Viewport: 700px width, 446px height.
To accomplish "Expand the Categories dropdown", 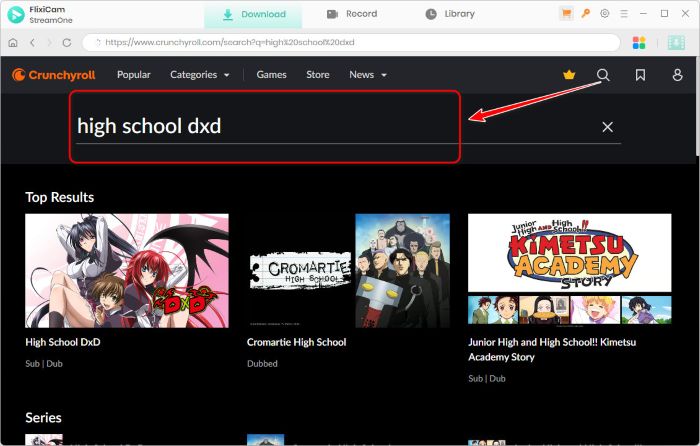I will point(199,75).
